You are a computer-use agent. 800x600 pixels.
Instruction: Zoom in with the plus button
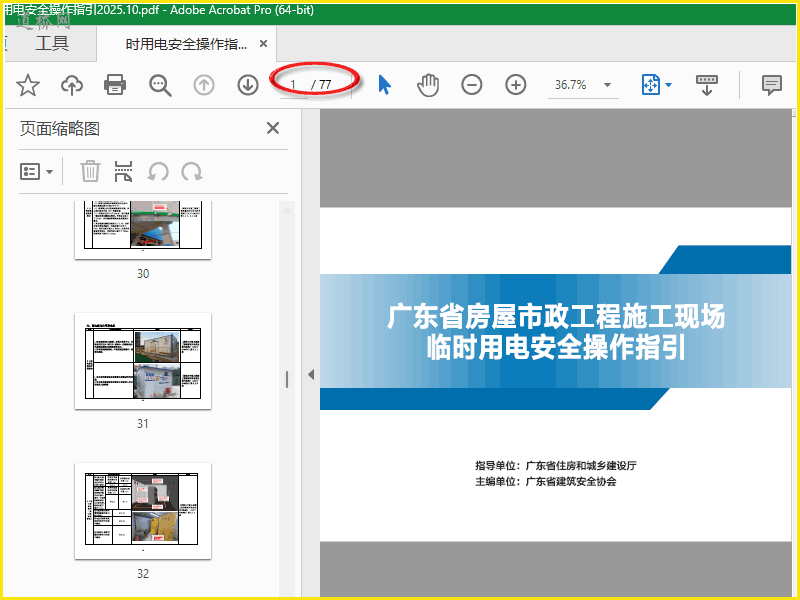tap(516, 85)
